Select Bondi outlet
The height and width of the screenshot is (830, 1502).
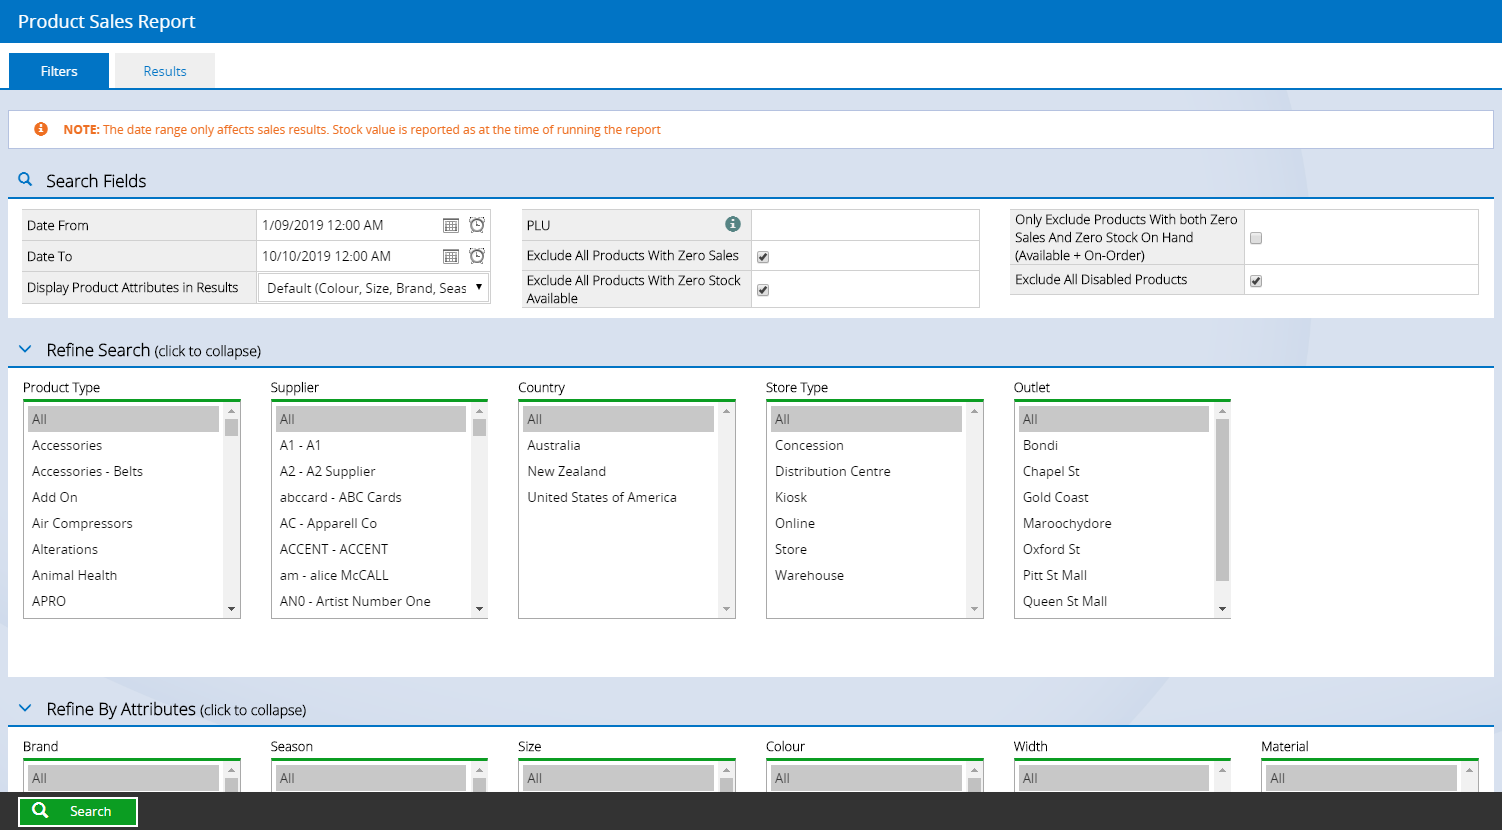(x=1114, y=445)
